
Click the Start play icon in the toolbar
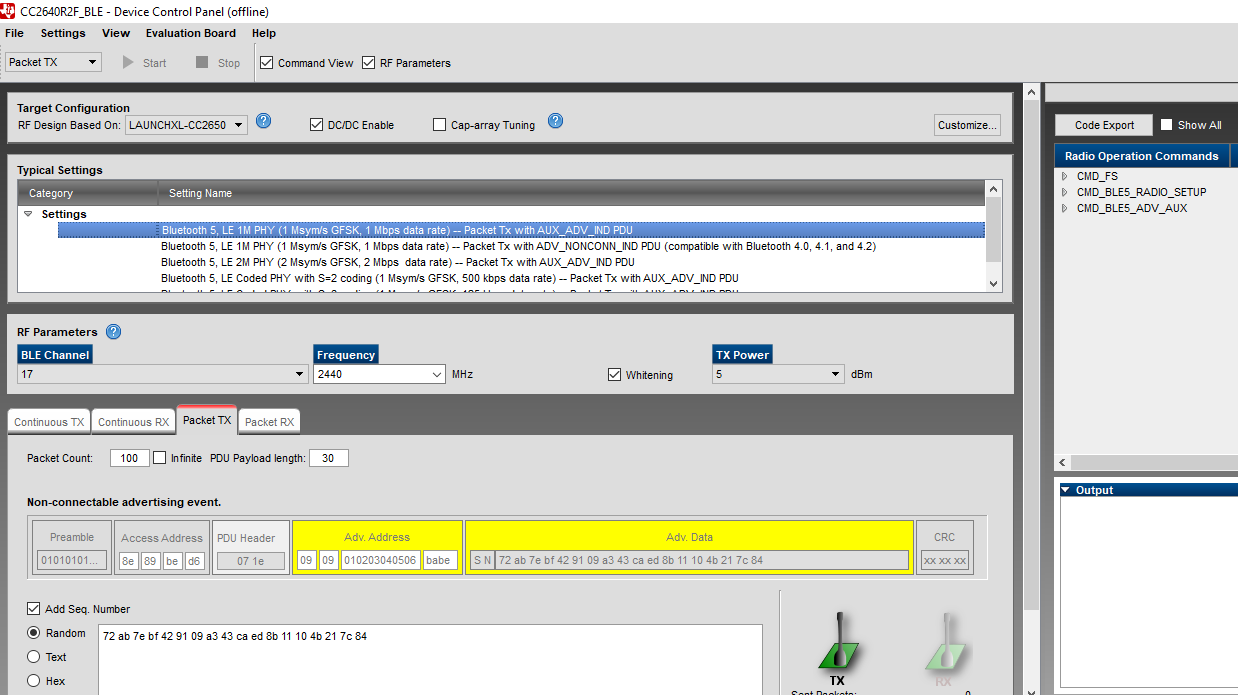(x=128, y=62)
